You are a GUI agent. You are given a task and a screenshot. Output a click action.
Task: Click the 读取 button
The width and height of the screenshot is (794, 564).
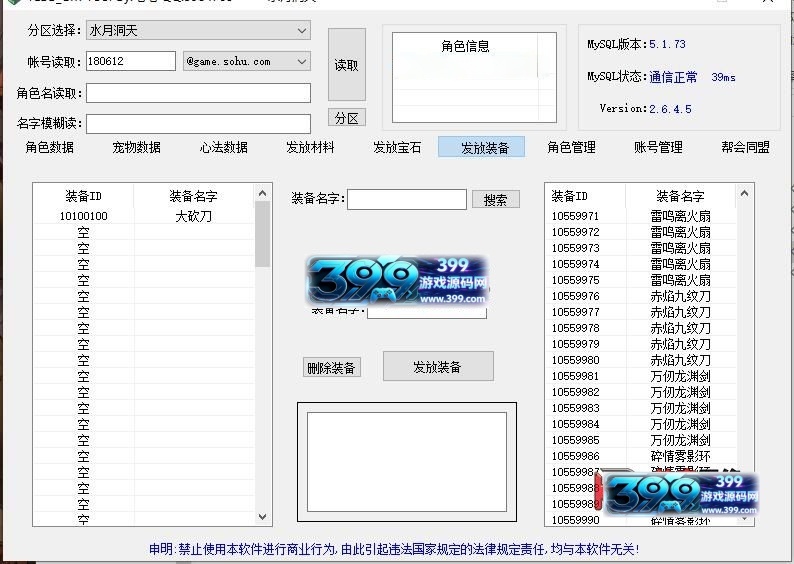coord(347,65)
